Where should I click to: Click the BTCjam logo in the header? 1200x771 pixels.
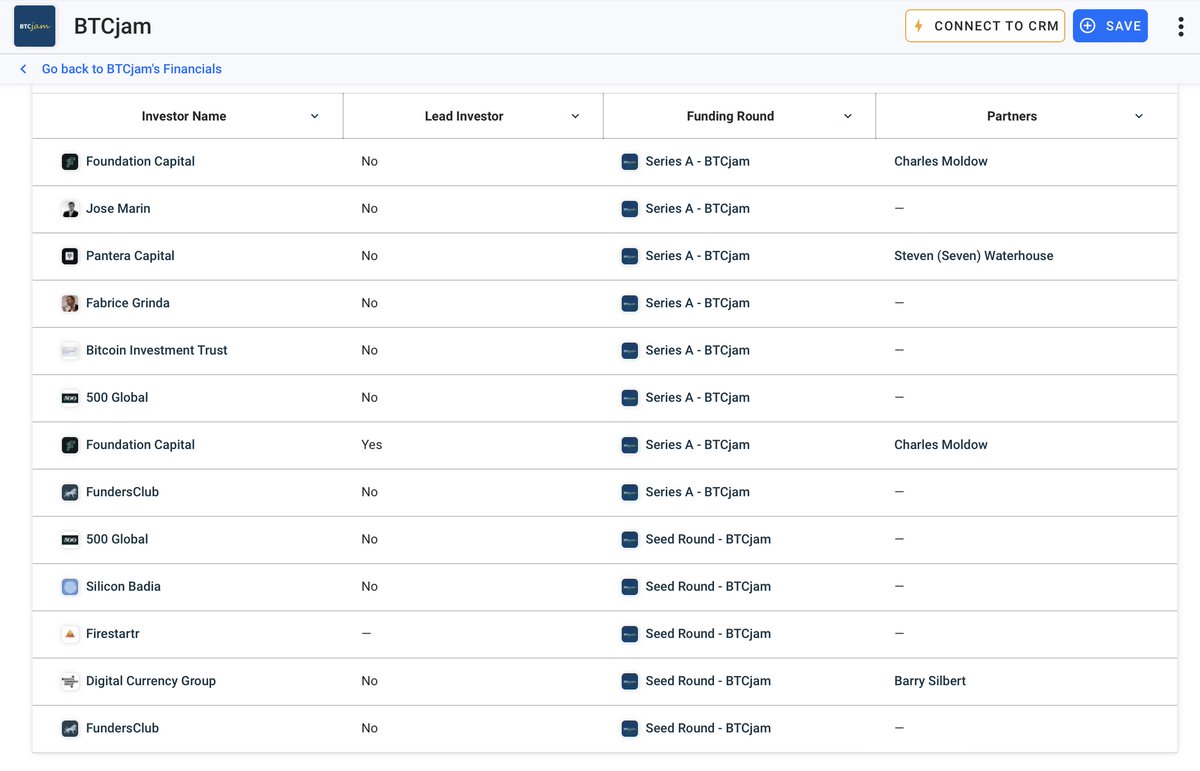pyautogui.click(x=35, y=26)
